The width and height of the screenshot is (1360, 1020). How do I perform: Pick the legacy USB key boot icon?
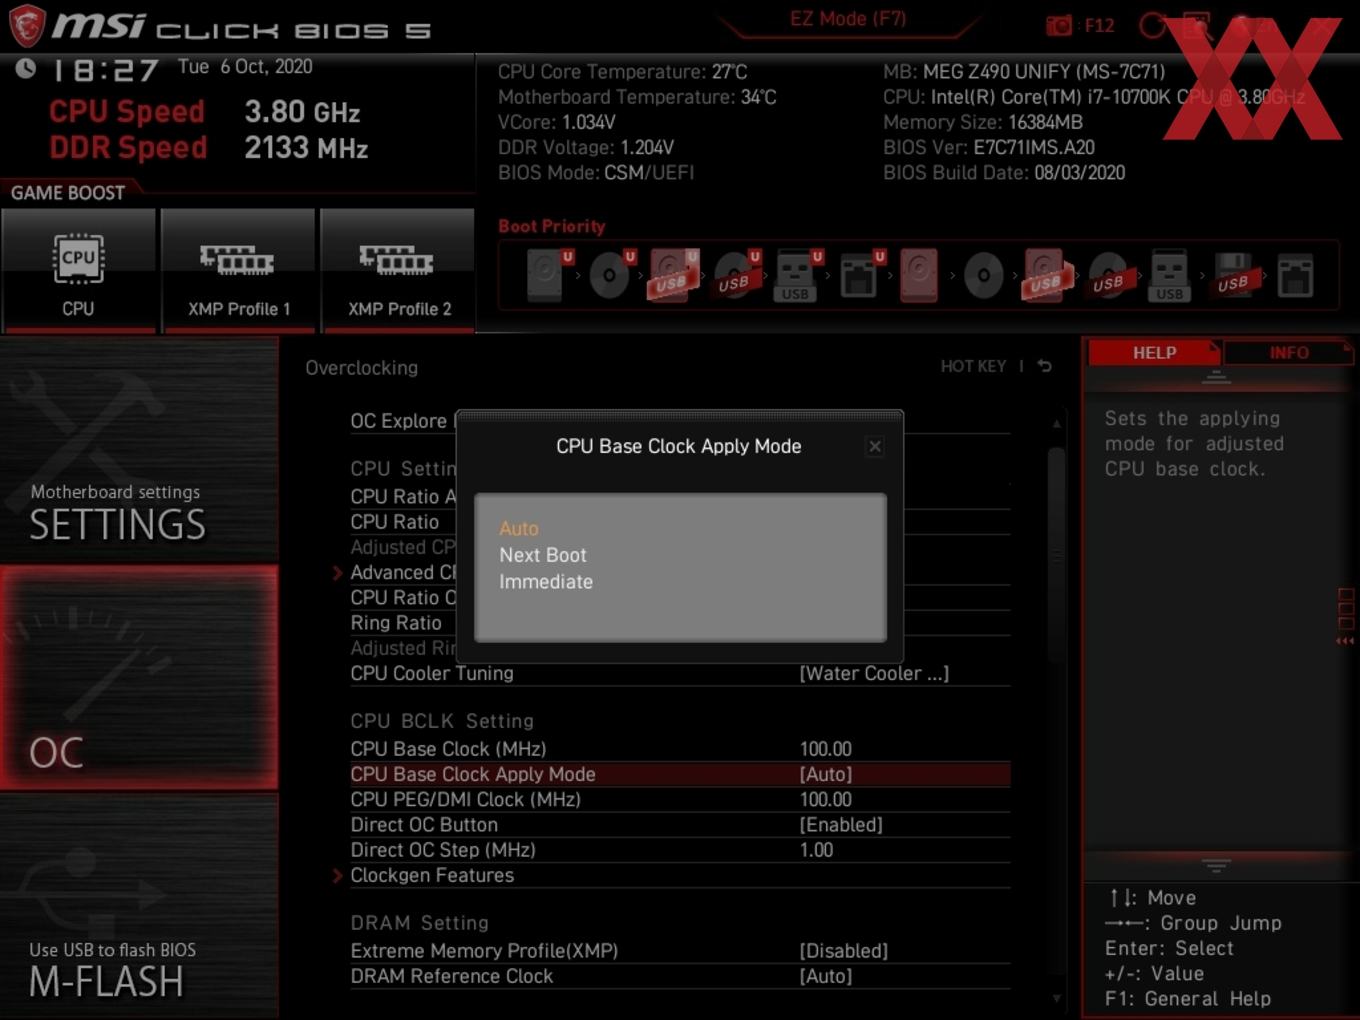[1169, 275]
